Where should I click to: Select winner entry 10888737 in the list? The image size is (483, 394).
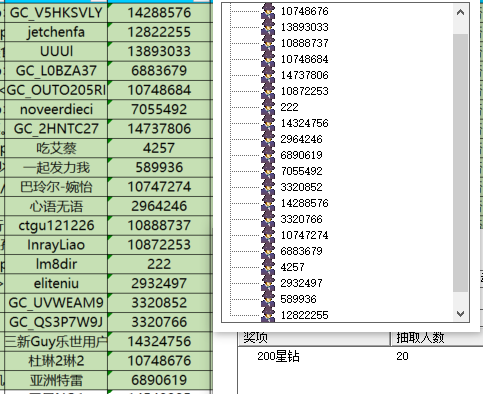coord(304,43)
